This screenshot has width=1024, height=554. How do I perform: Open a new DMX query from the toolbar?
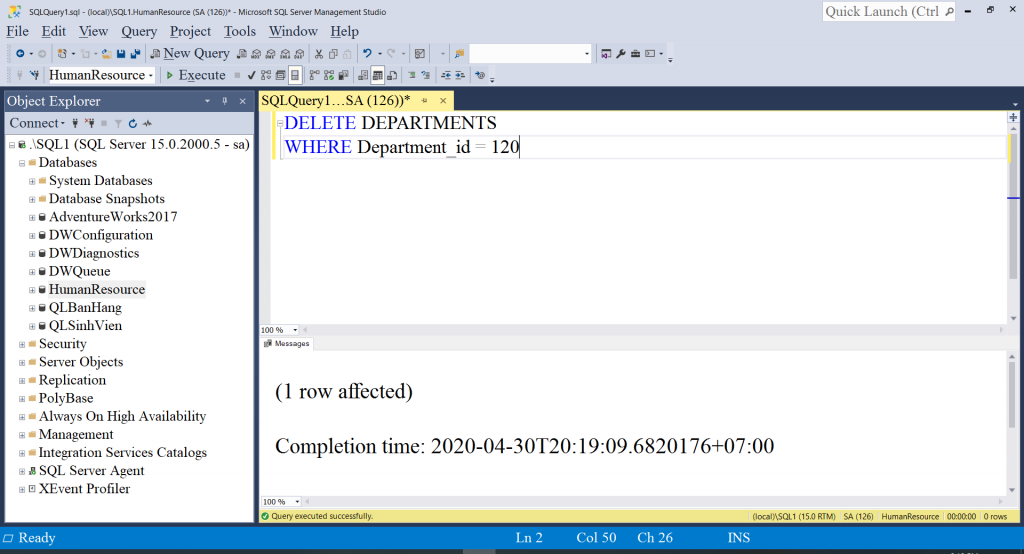[270, 54]
